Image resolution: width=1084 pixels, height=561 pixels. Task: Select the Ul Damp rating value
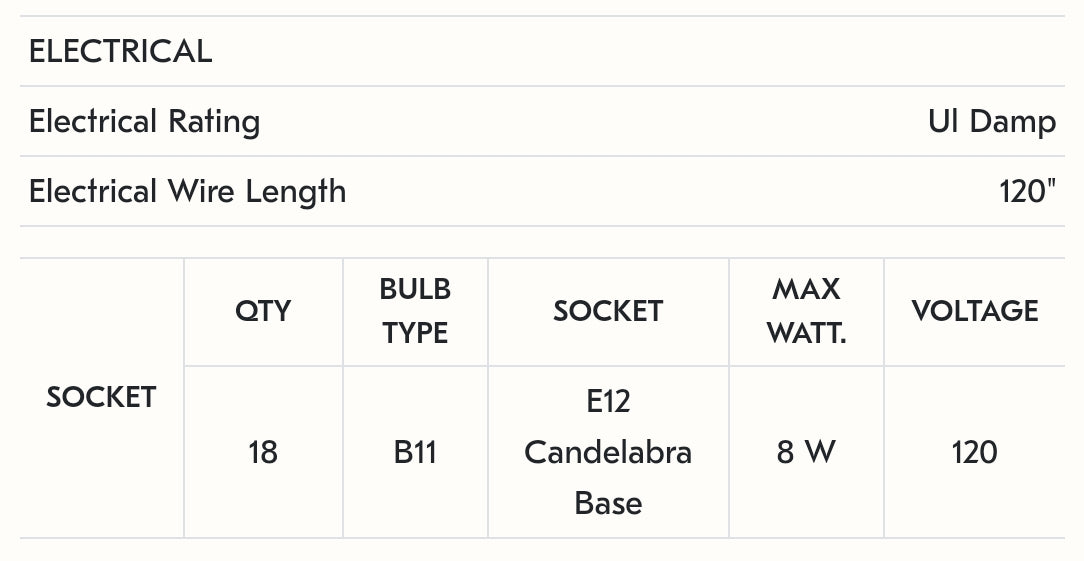991,122
